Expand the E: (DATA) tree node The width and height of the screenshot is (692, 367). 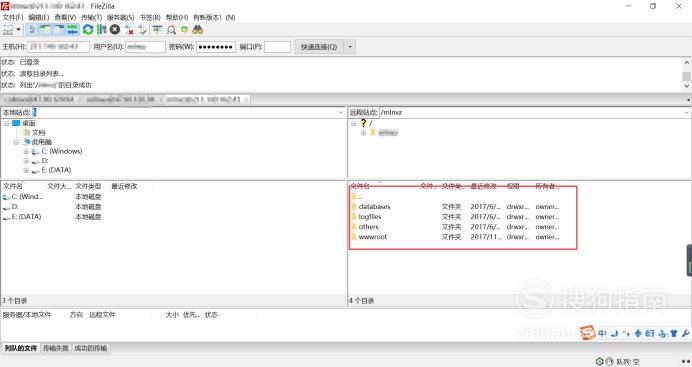coord(26,170)
